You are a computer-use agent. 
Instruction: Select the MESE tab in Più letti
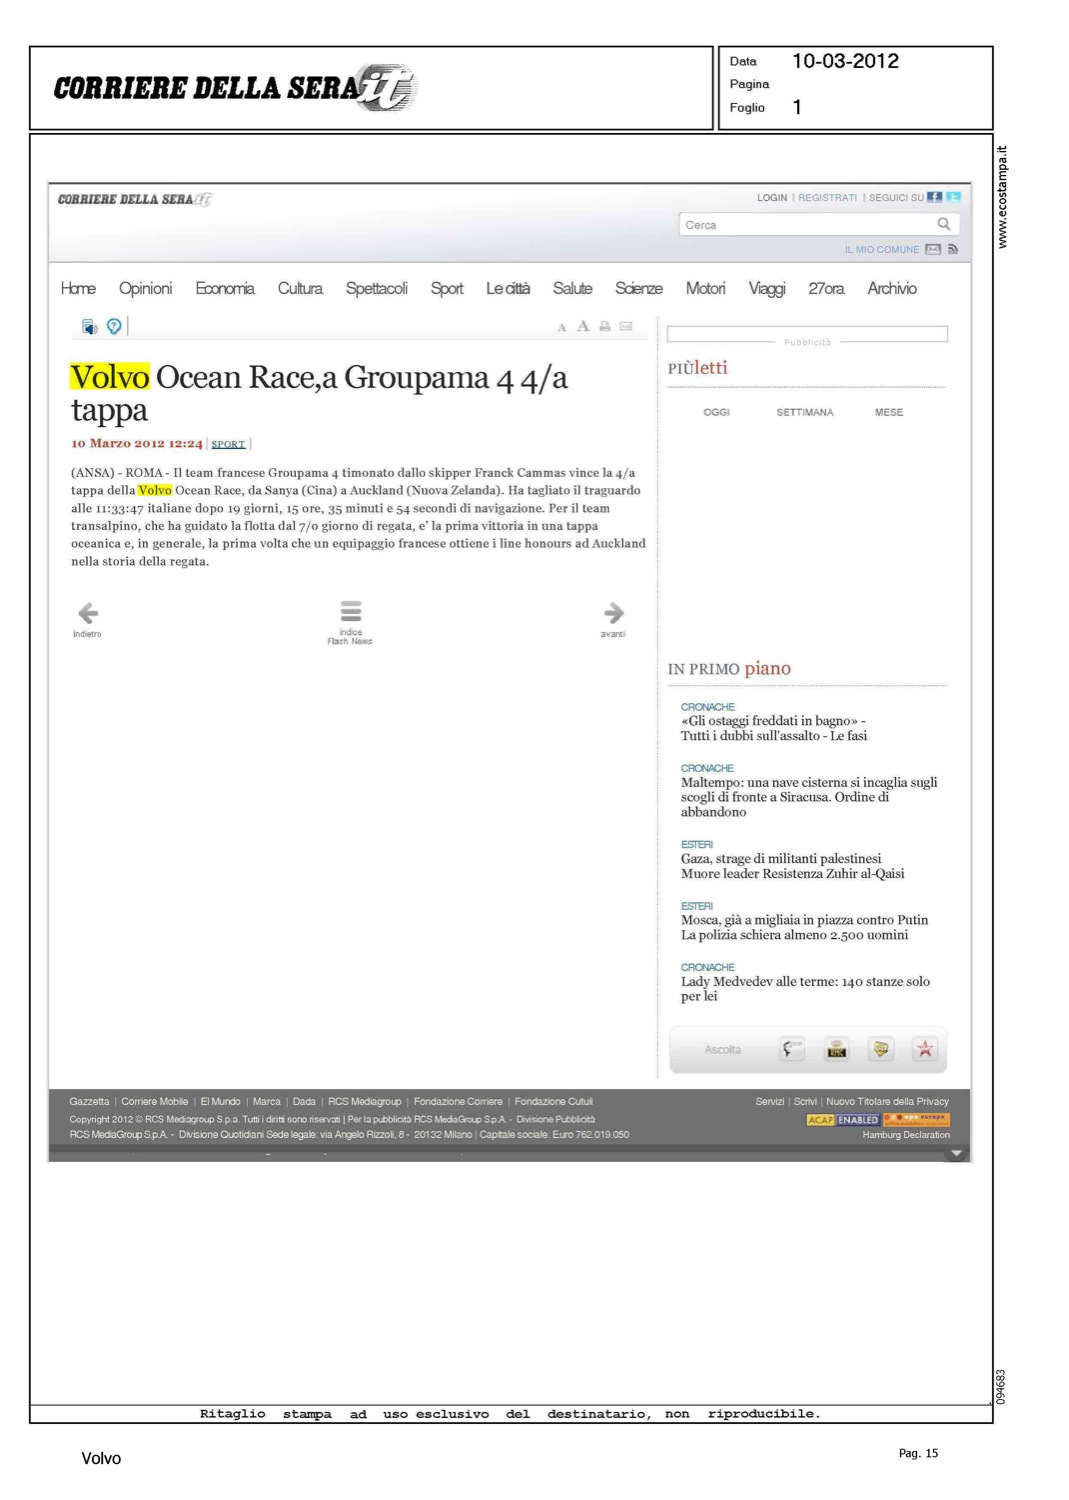click(888, 412)
